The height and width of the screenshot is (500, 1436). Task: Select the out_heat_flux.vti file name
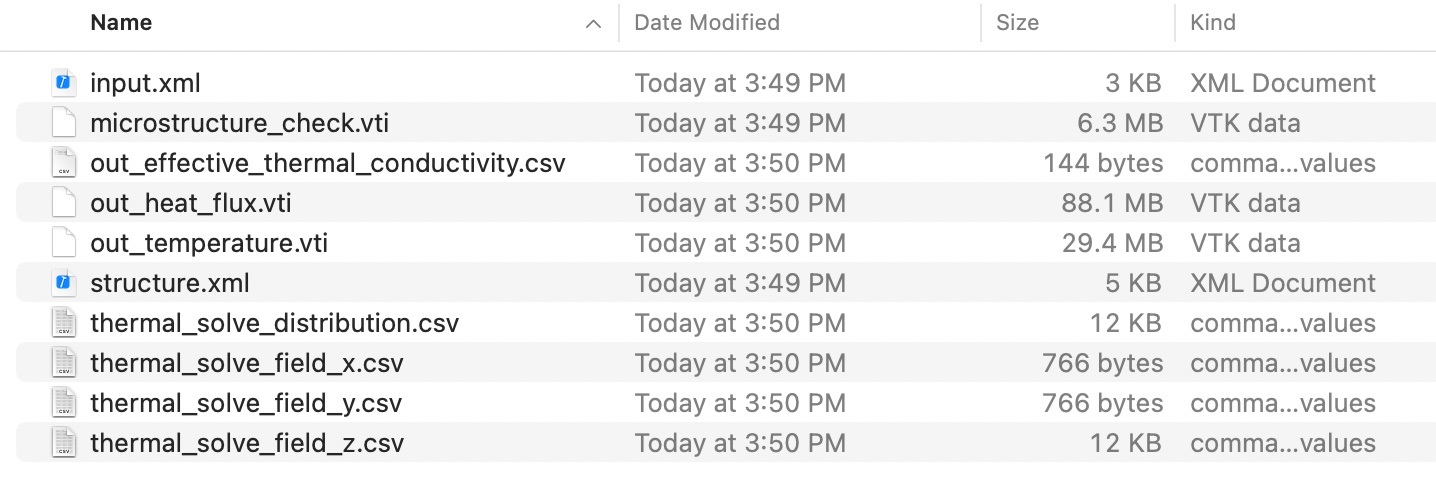point(191,203)
